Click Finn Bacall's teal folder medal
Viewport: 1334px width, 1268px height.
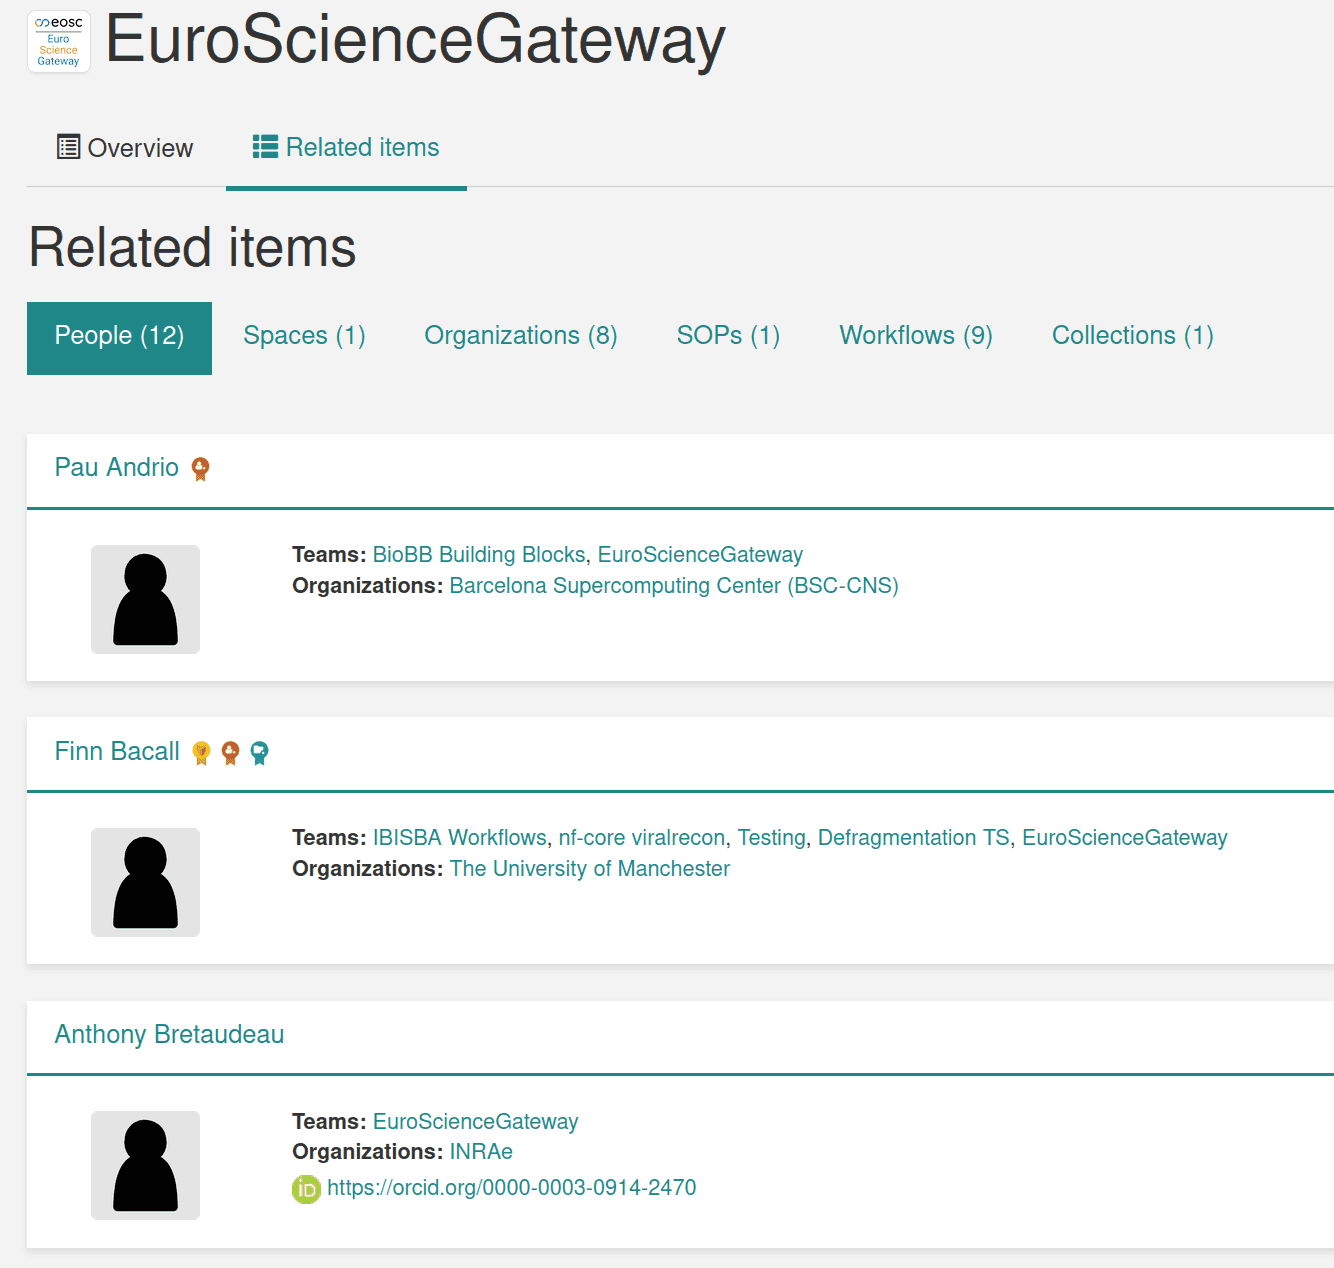(x=260, y=753)
